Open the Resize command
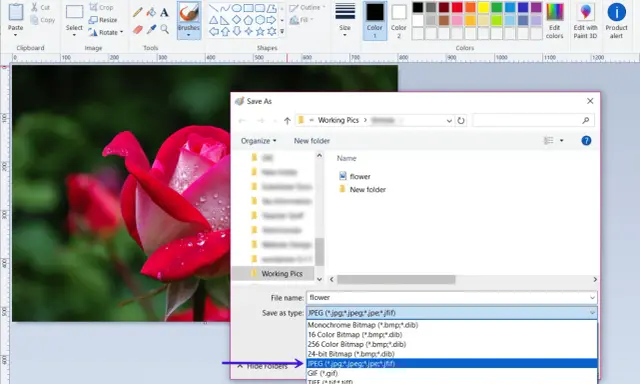 [102, 20]
